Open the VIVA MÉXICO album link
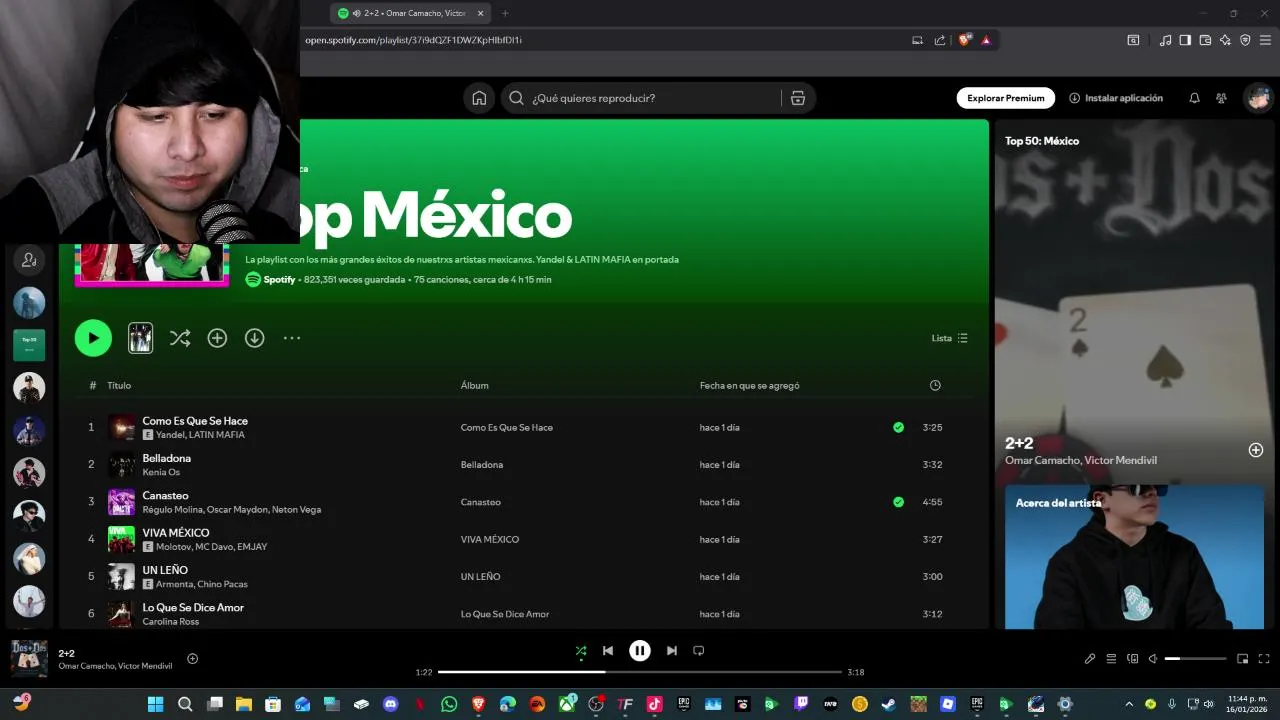Viewport: 1280px width, 720px height. [x=490, y=539]
